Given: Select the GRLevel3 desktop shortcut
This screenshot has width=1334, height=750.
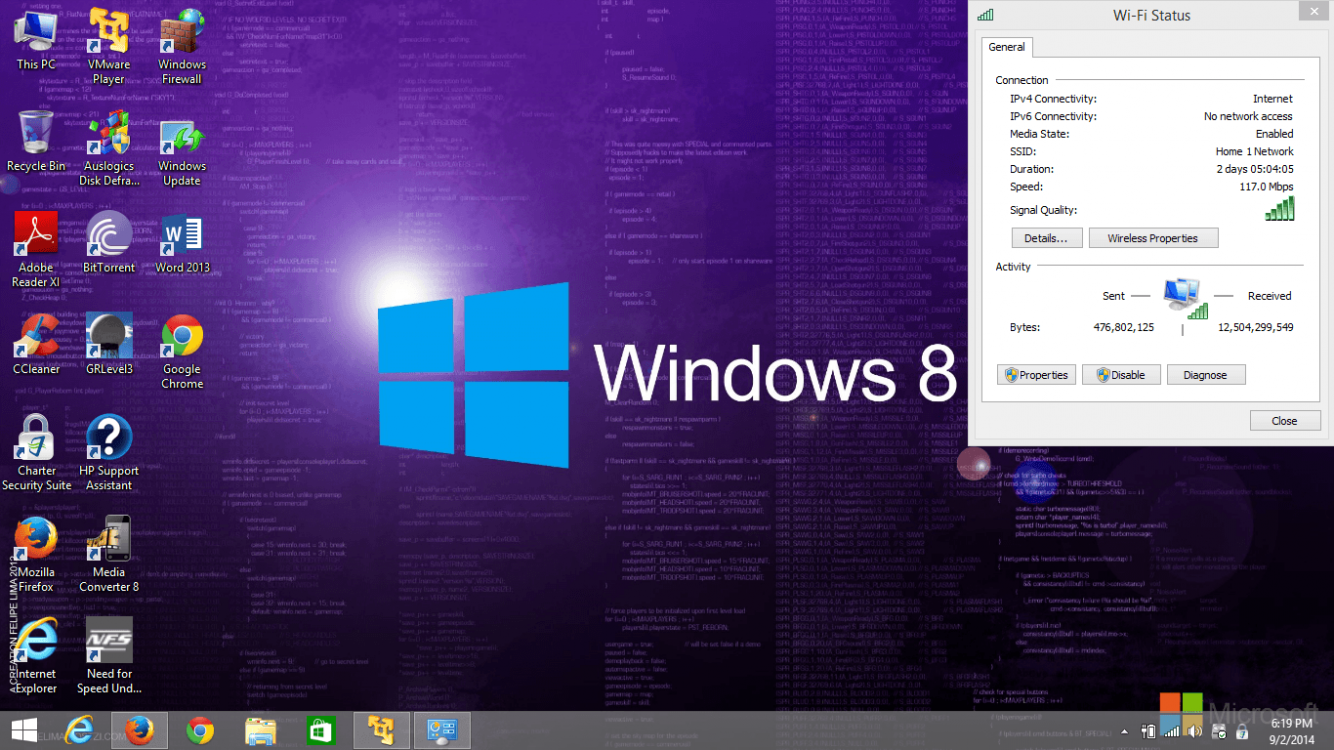Looking at the screenshot, I should coord(108,344).
